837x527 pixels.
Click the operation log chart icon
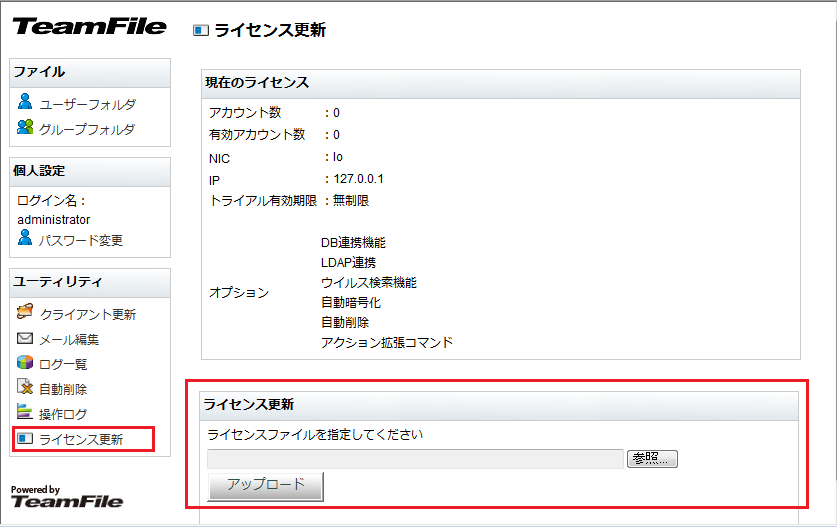pos(26,413)
